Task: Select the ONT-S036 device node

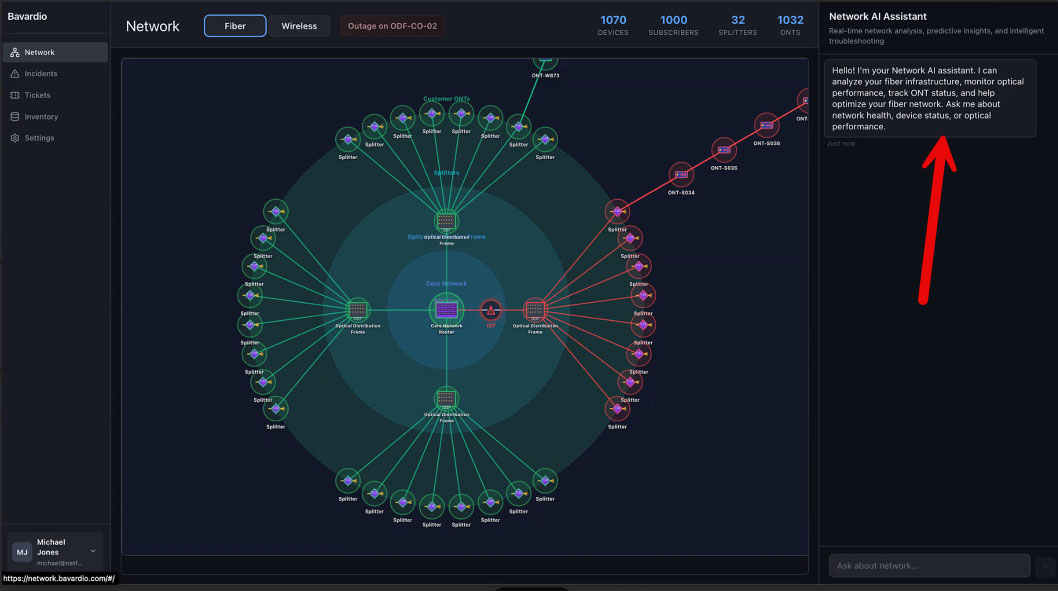Action: (x=766, y=126)
